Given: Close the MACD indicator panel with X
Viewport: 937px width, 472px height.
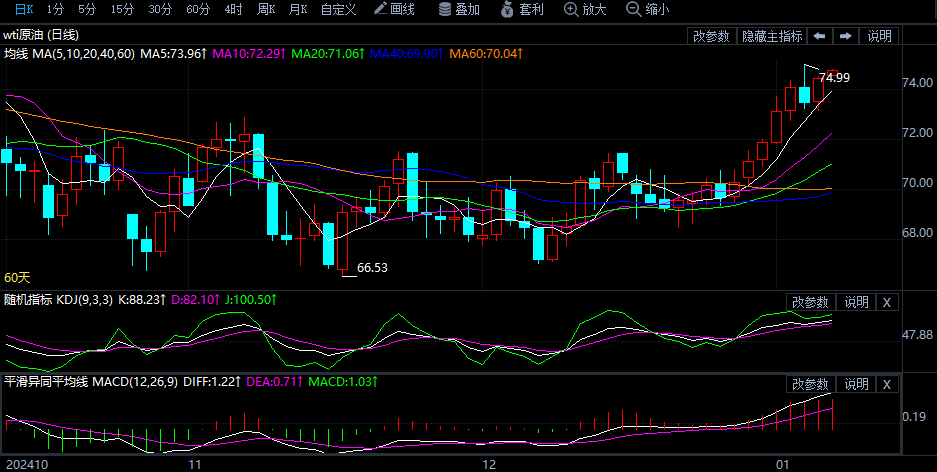Looking at the screenshot, I should (x=887, y=384).
